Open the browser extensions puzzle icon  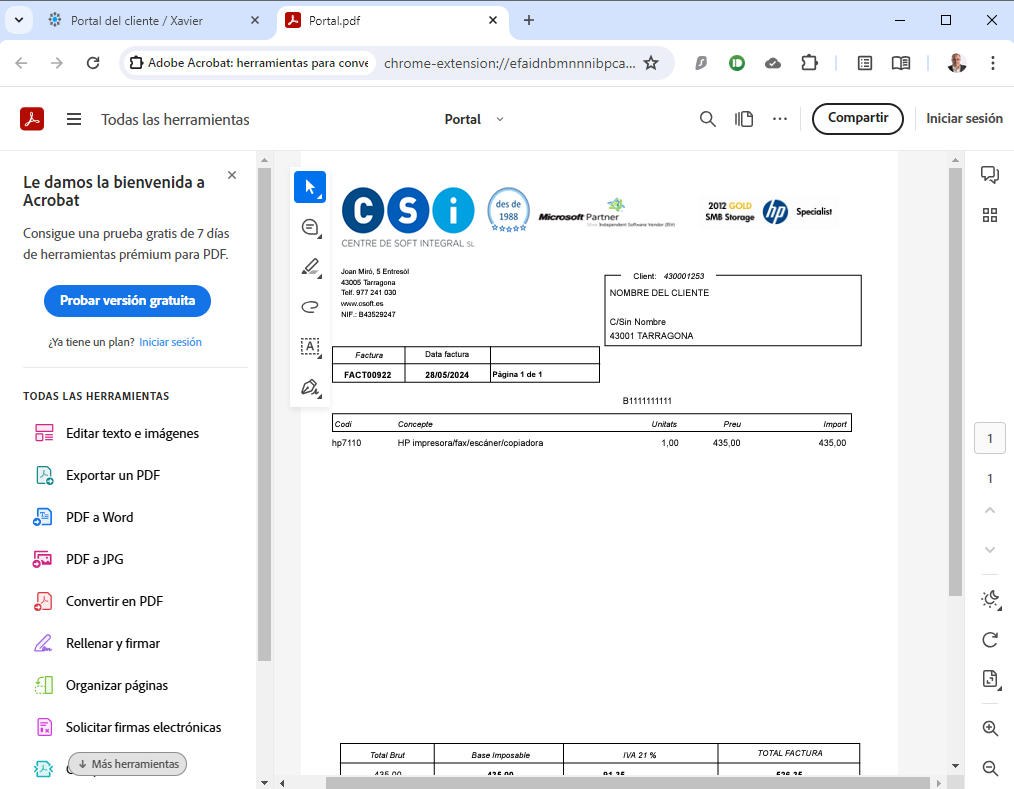click(809, 63)
